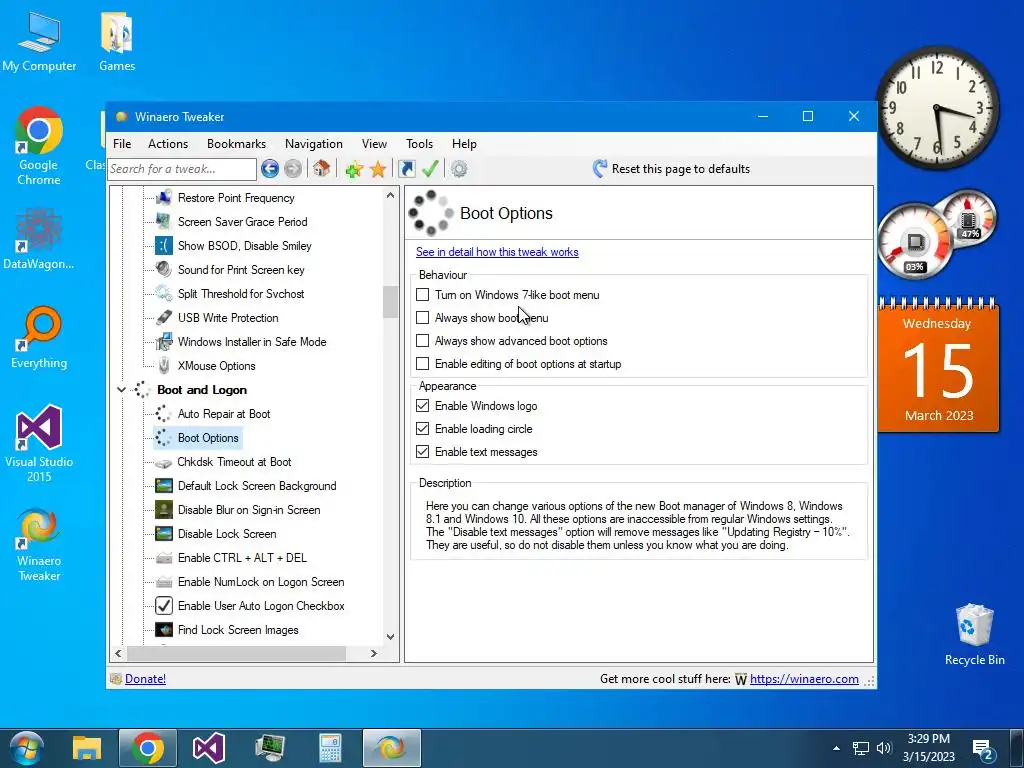The image size is (1024, 768).
Task: Open the Bookmarks menu
Action: [236, 144]
